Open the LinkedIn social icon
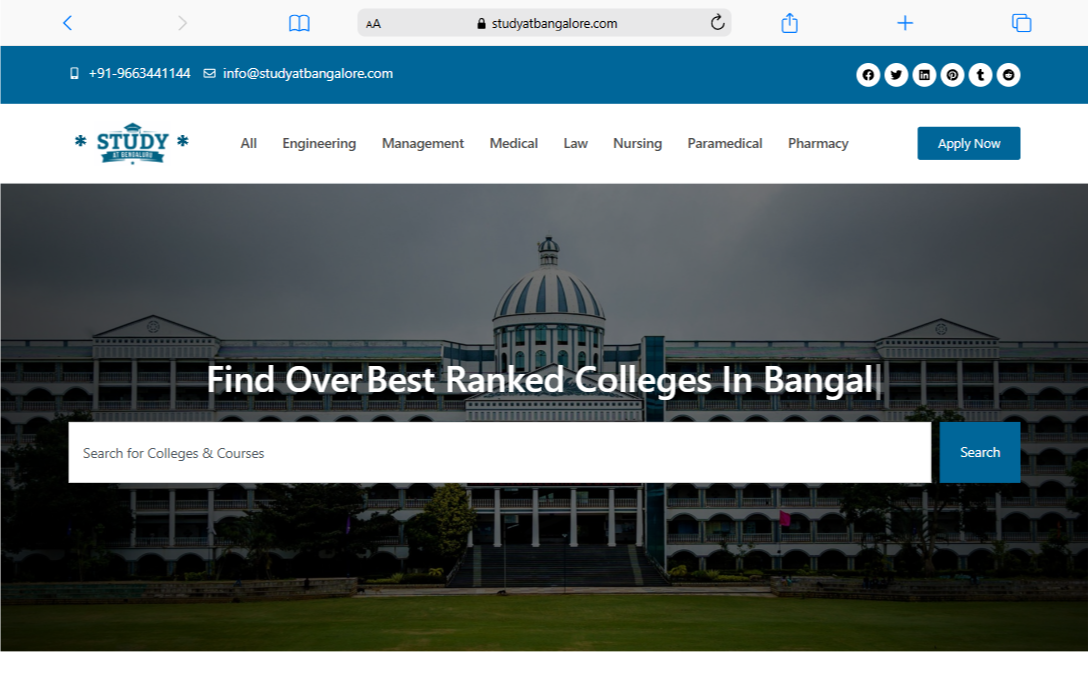This screenshot has width=1088, height=680. pyautogui.click(x=924, y=75)
